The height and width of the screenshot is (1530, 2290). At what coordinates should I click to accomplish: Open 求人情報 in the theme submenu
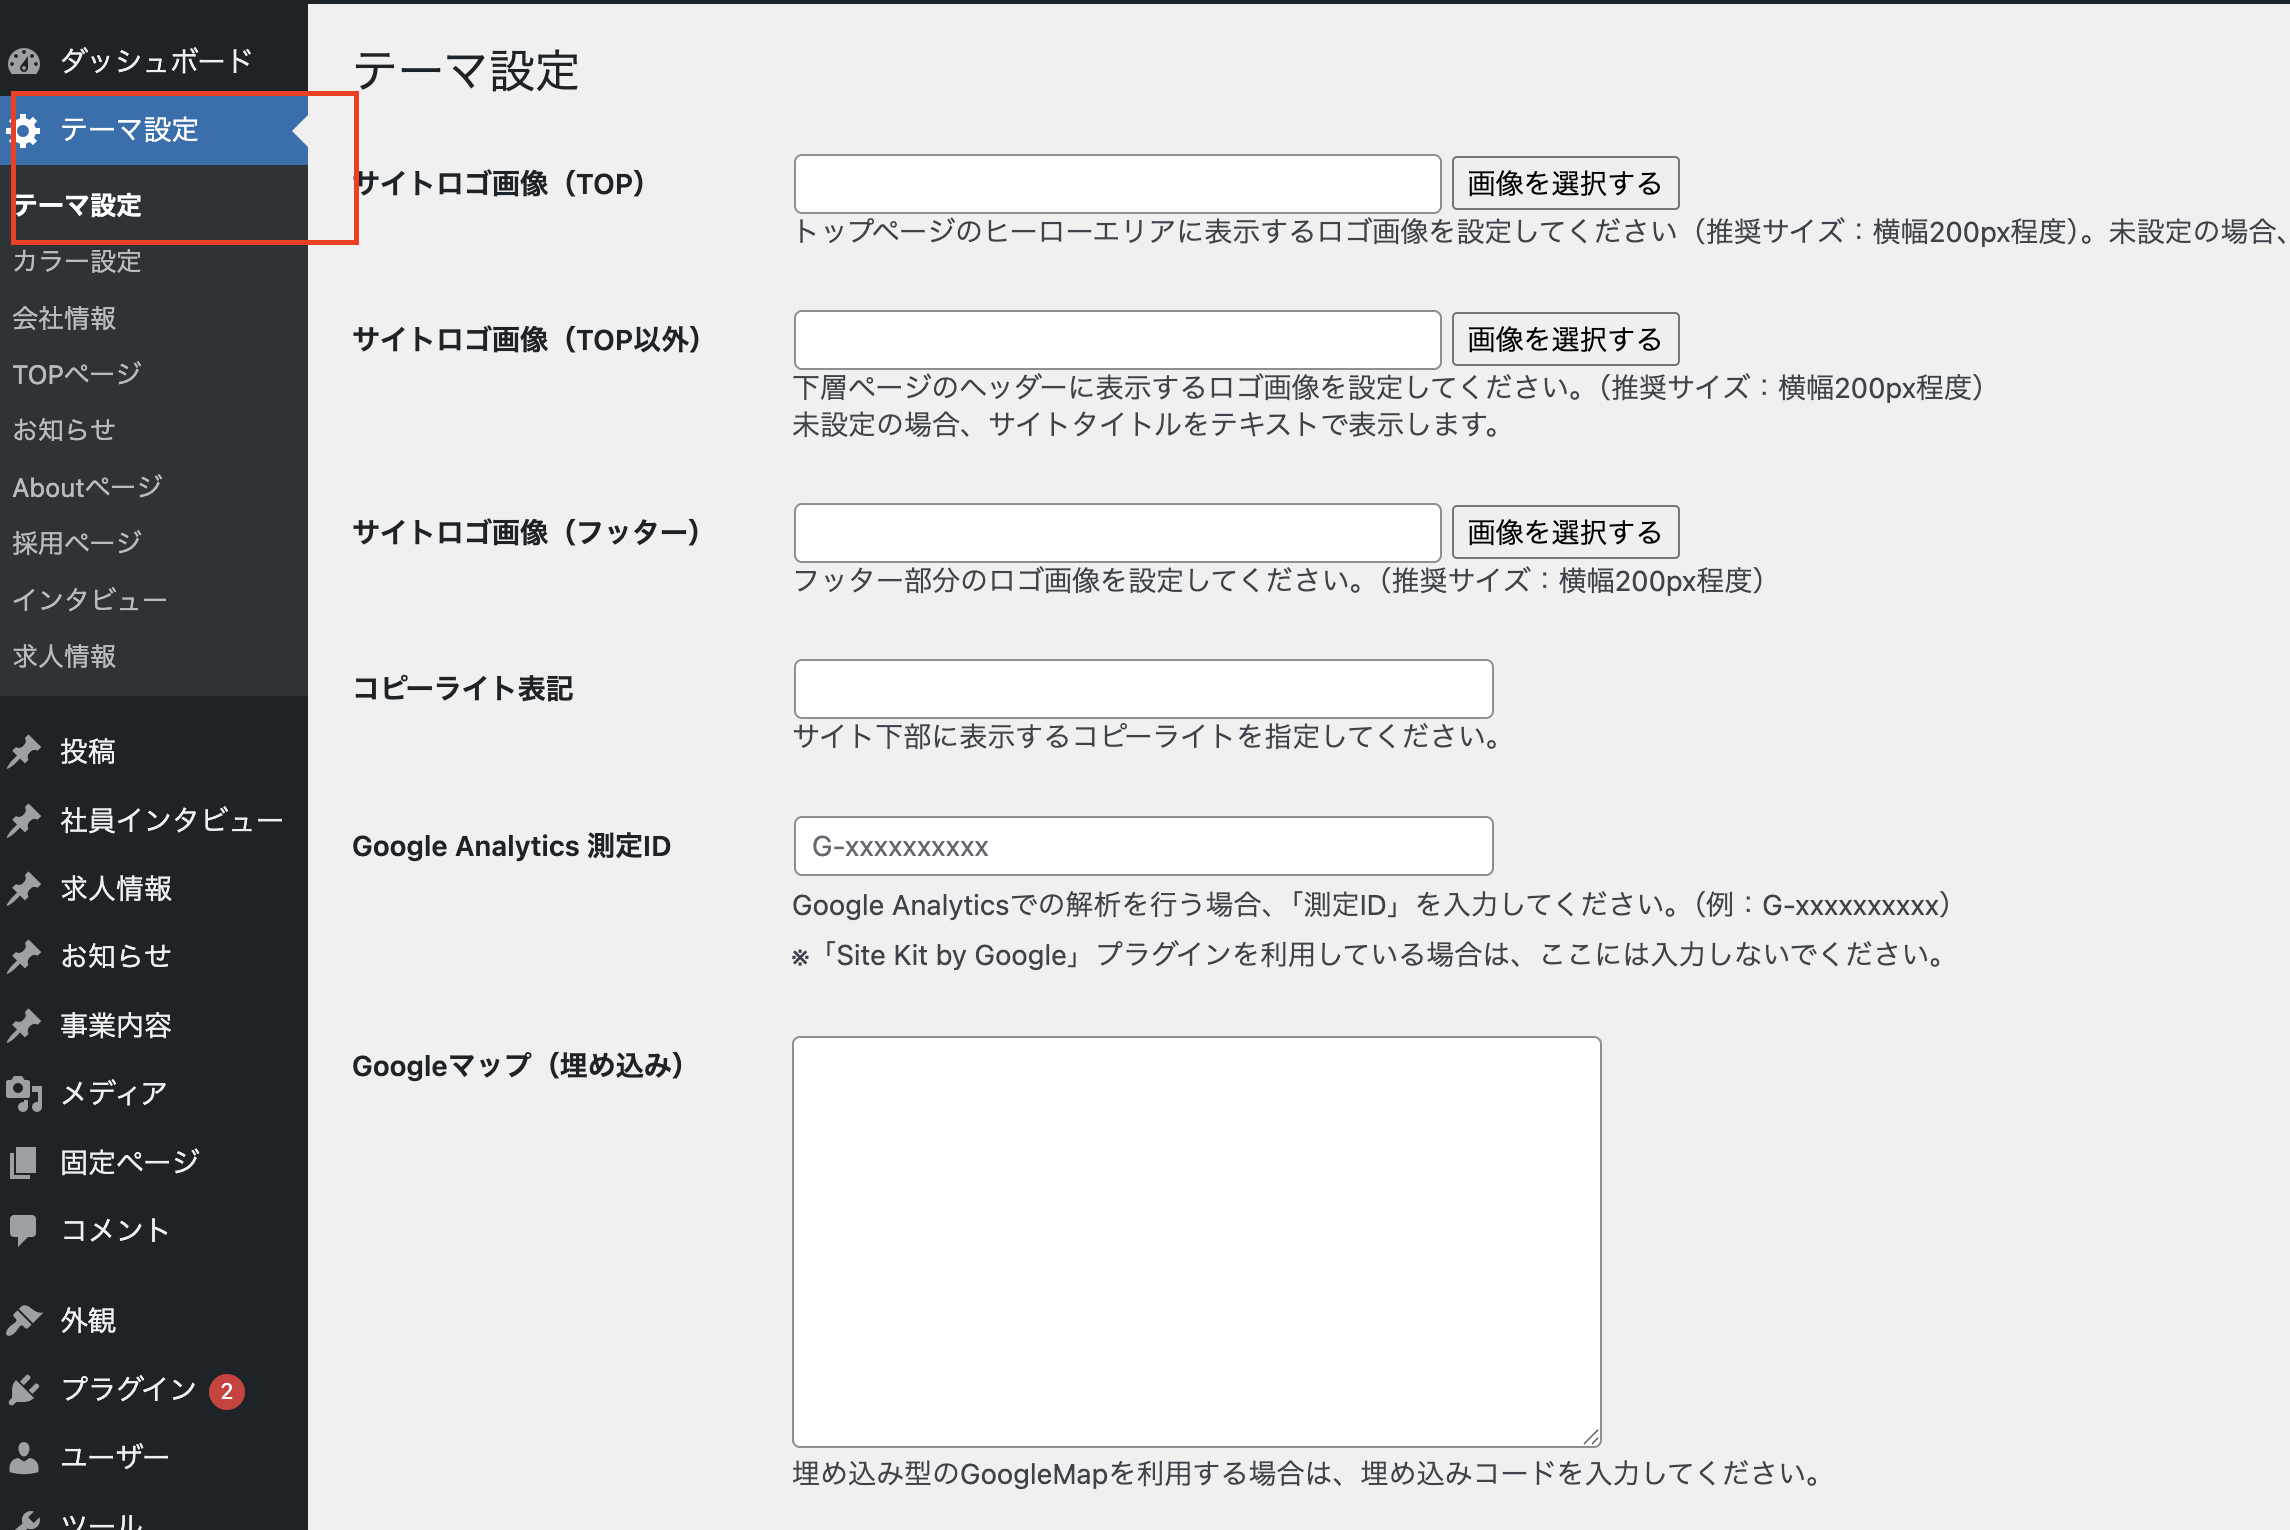[65, 656]
